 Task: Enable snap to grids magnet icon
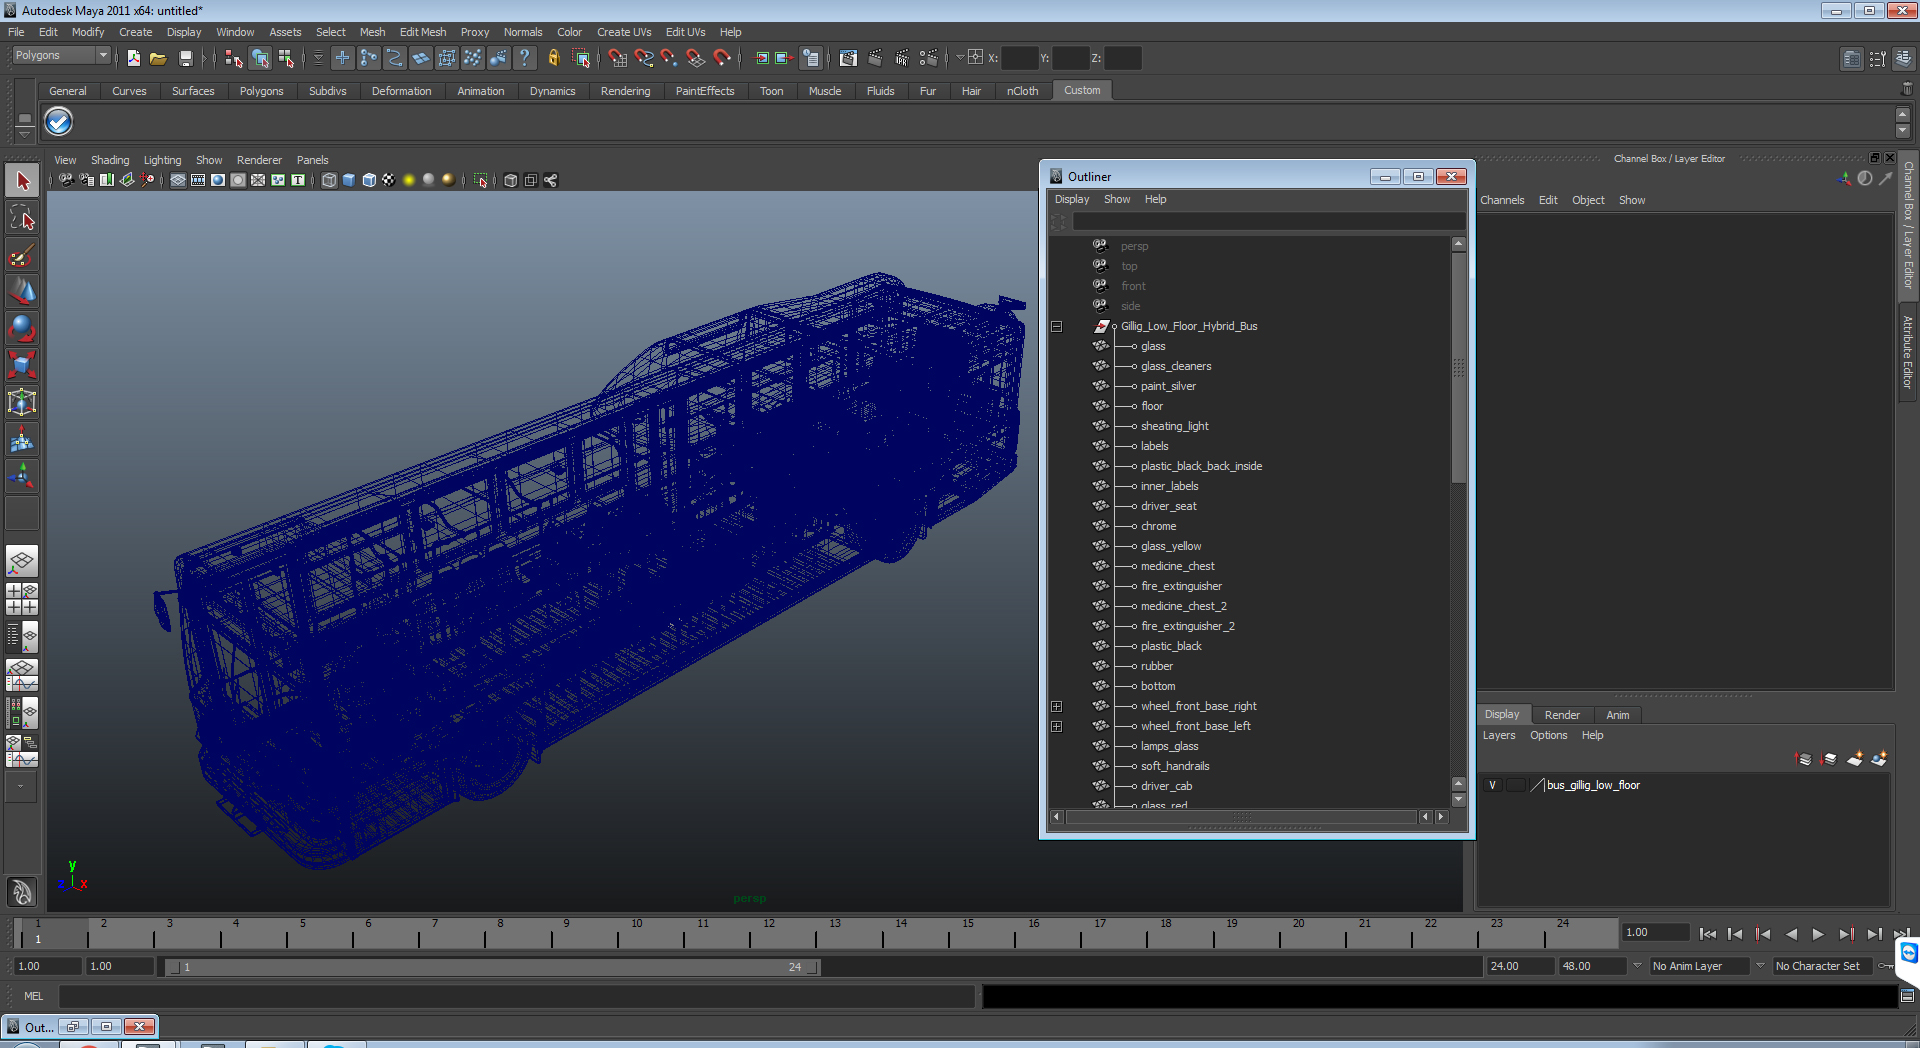(617, 58)
